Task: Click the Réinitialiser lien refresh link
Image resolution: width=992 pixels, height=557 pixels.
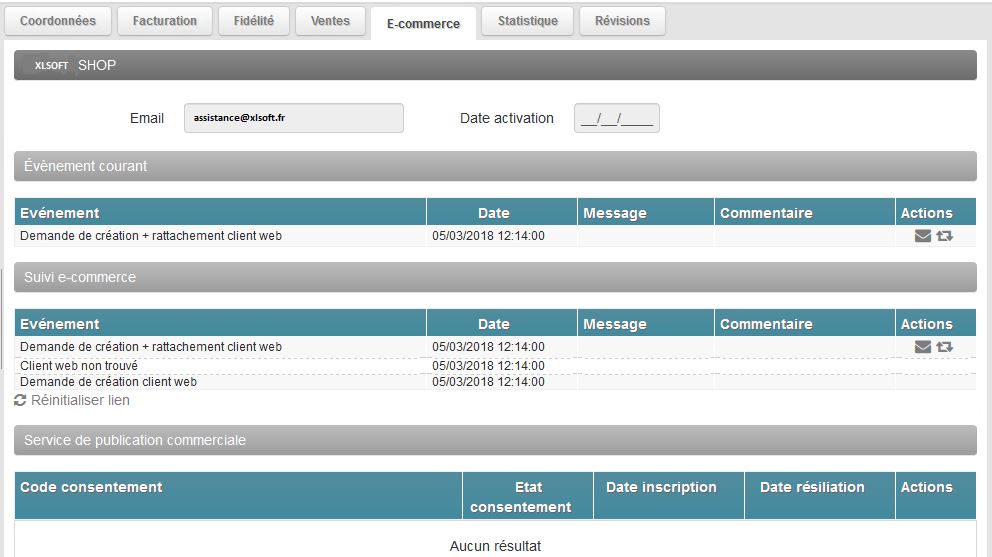Action: pyautogui.click(x=72, y=400)
